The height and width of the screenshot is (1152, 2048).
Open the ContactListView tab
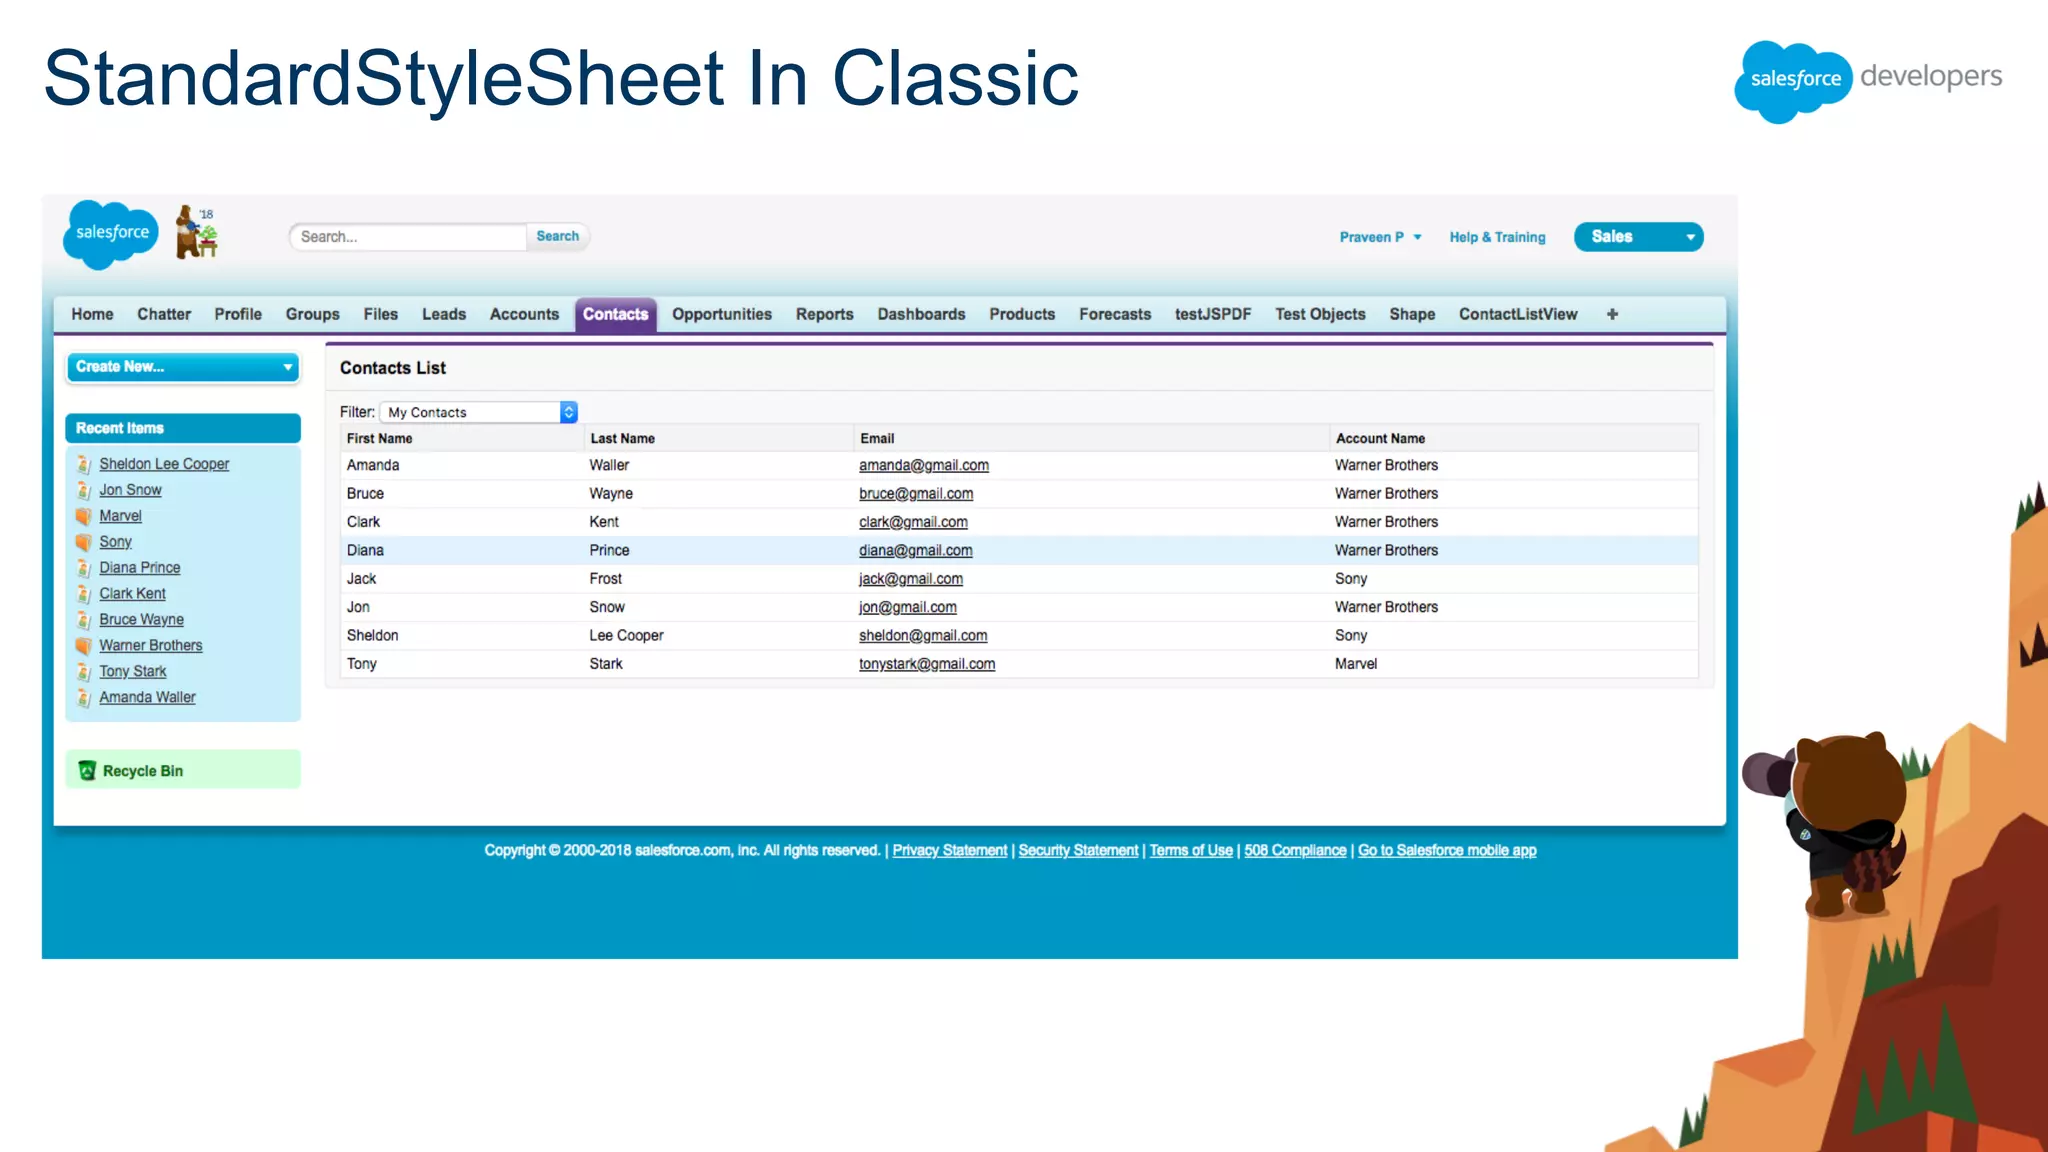coord(1518,314)
